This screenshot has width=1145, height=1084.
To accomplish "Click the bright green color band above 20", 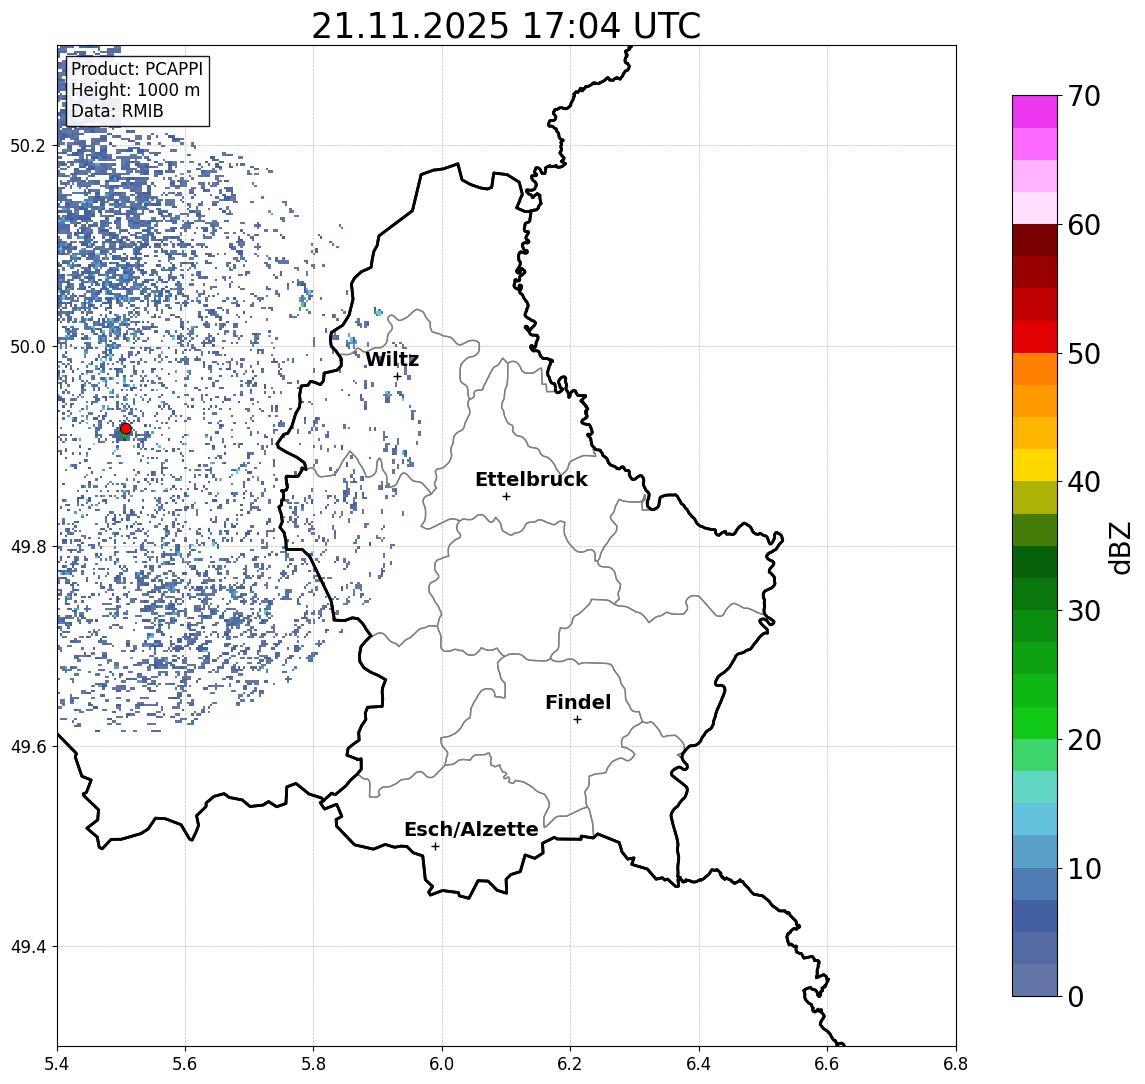I will click(1035, 722).
